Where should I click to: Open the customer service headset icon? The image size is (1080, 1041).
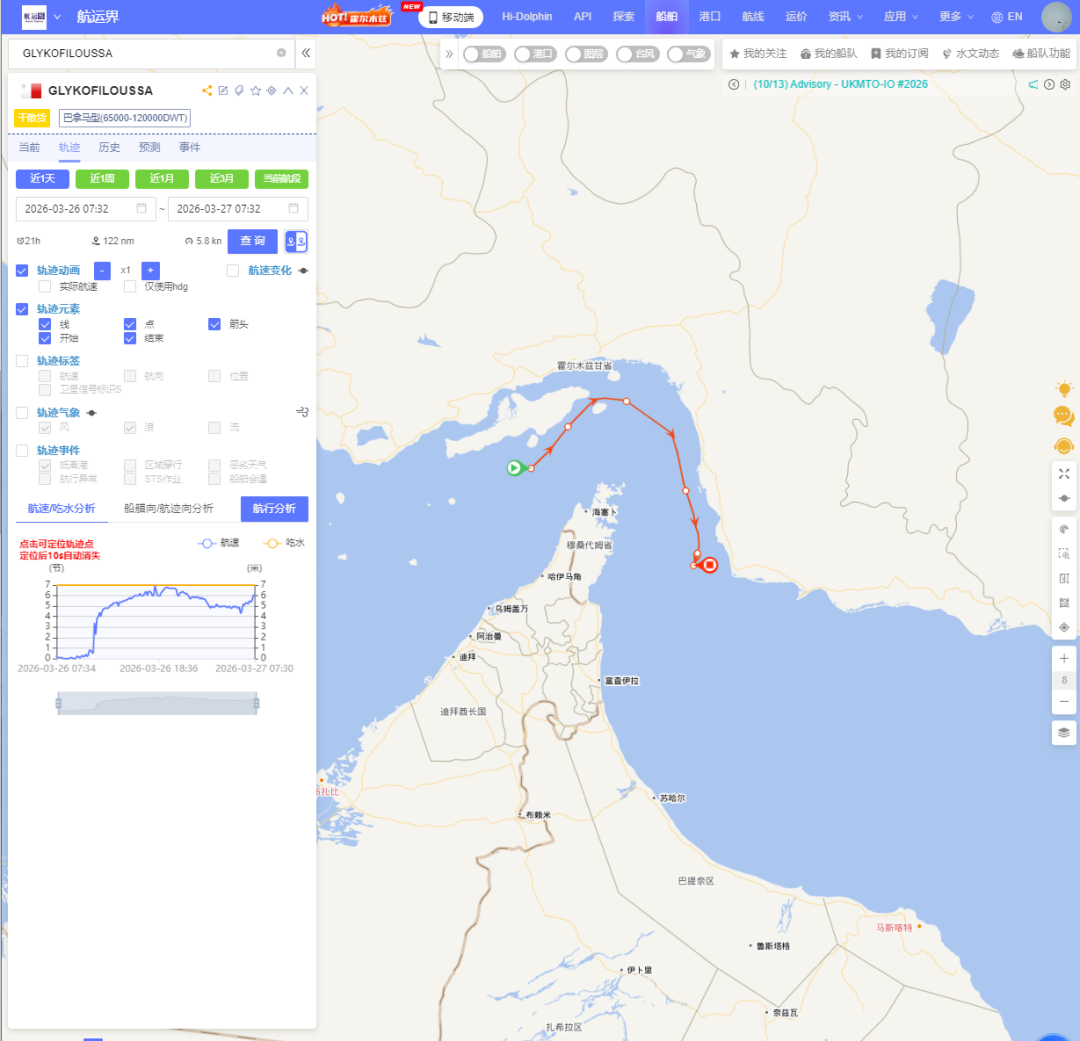[1064, 446]
